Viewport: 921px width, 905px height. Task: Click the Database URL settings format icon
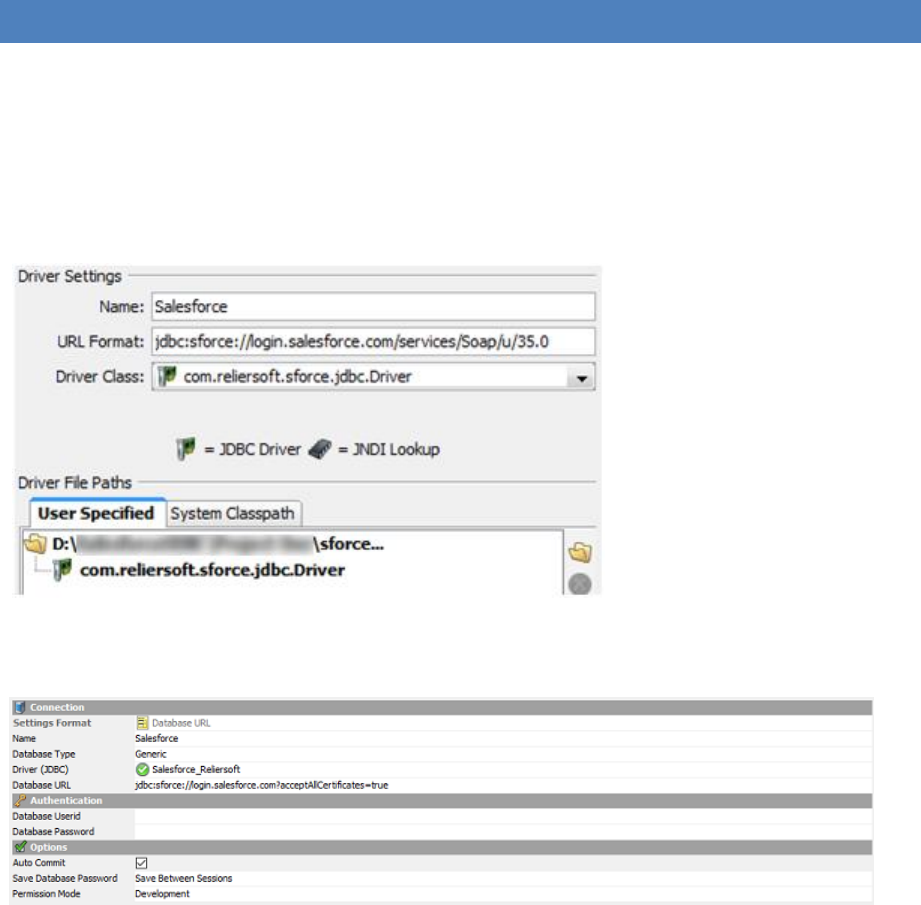coord(142,723)
